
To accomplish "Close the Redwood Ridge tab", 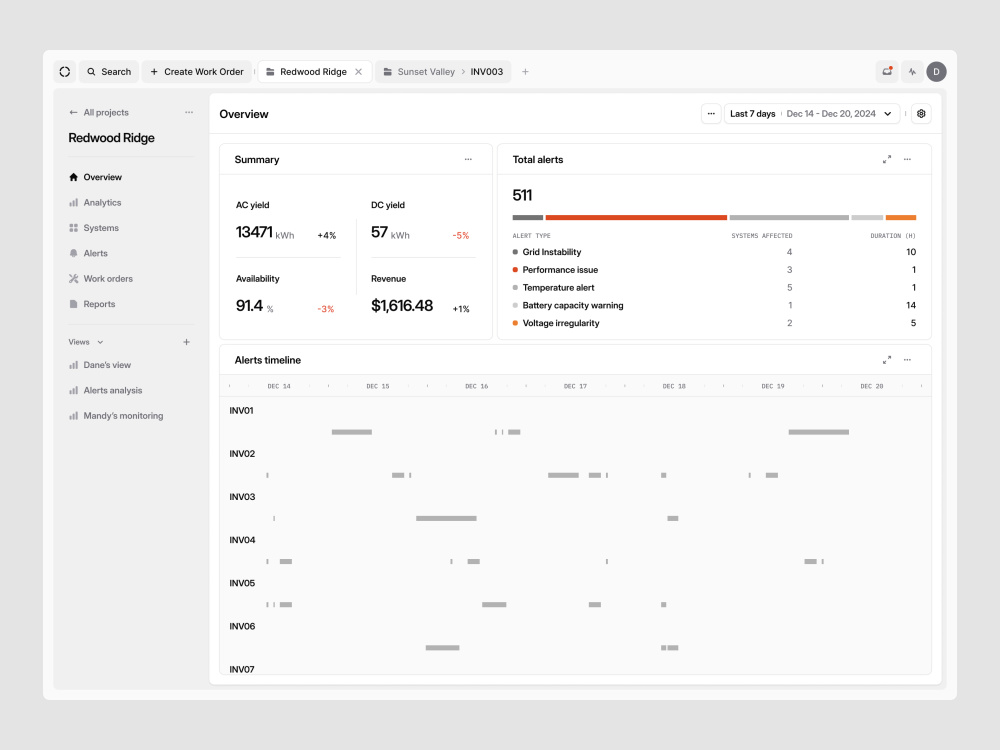I will click(358, 71).
